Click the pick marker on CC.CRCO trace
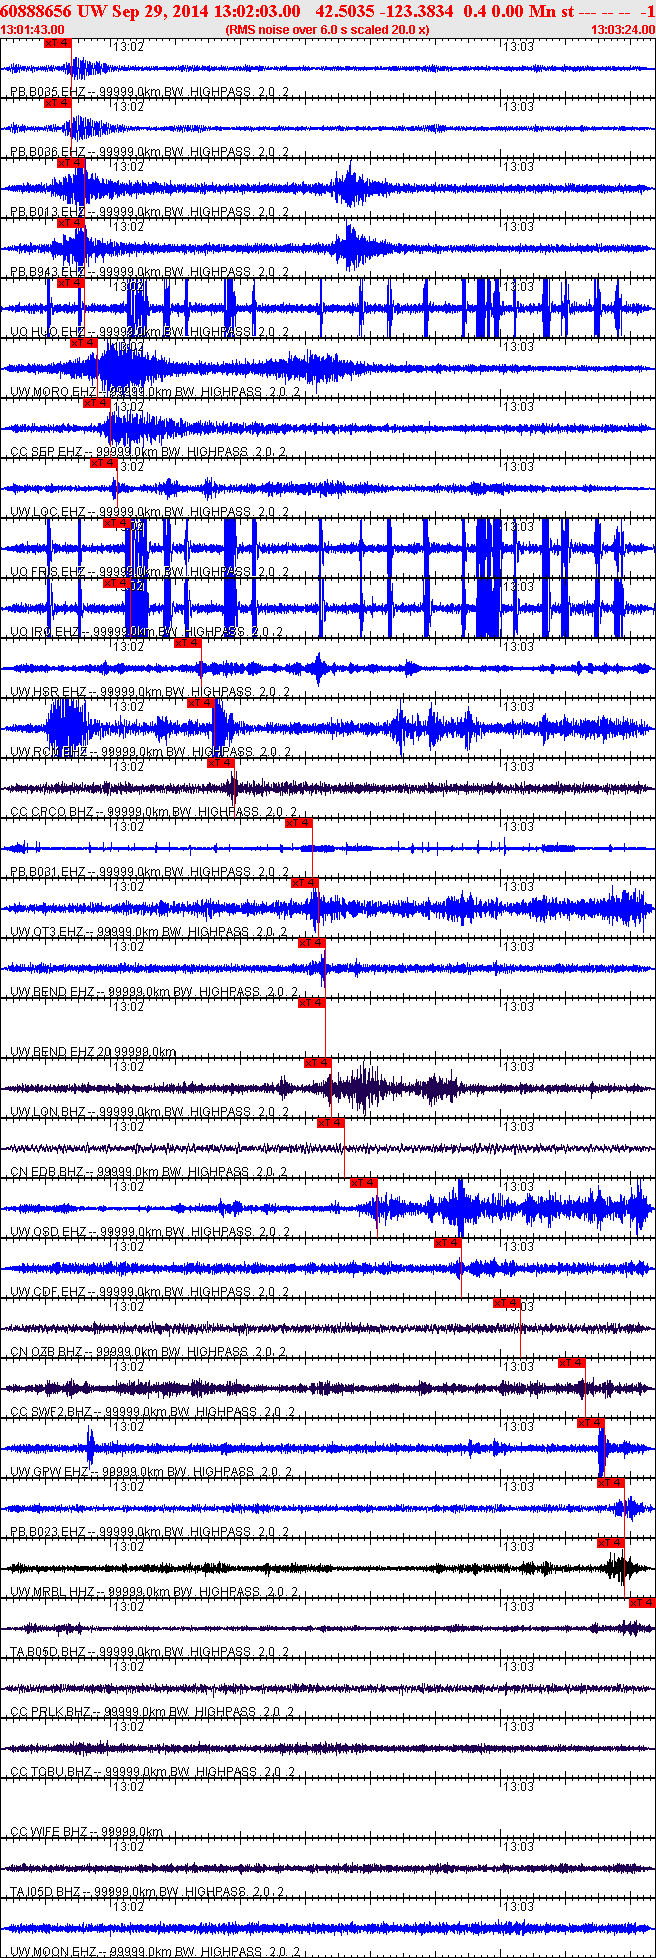 tap(220, 763)
